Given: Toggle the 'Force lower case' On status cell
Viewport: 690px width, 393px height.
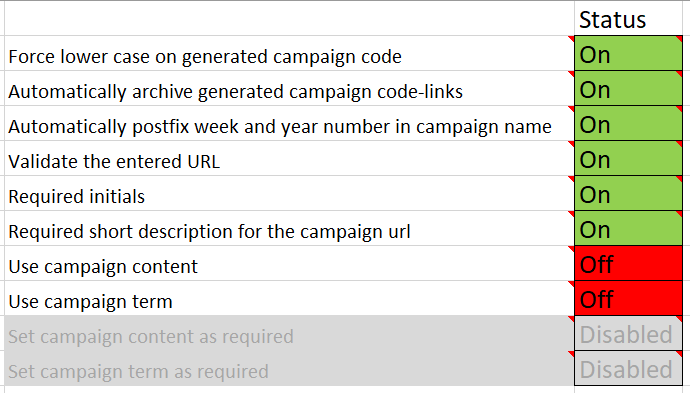Looking at the screenshot, I should tap(628, 53).
